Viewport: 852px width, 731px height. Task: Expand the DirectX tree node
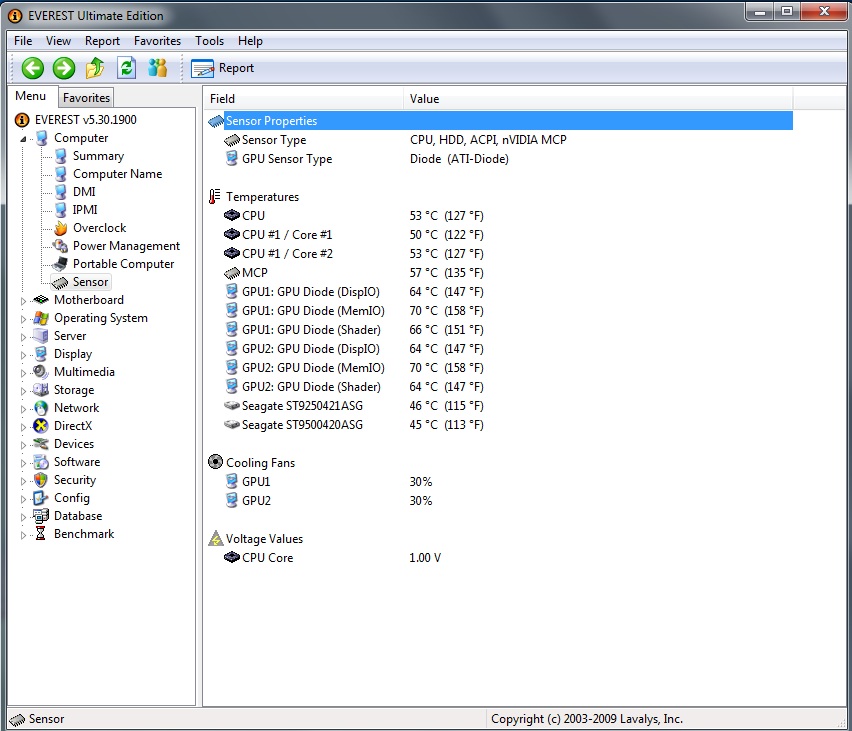click(x=23, y=427)
